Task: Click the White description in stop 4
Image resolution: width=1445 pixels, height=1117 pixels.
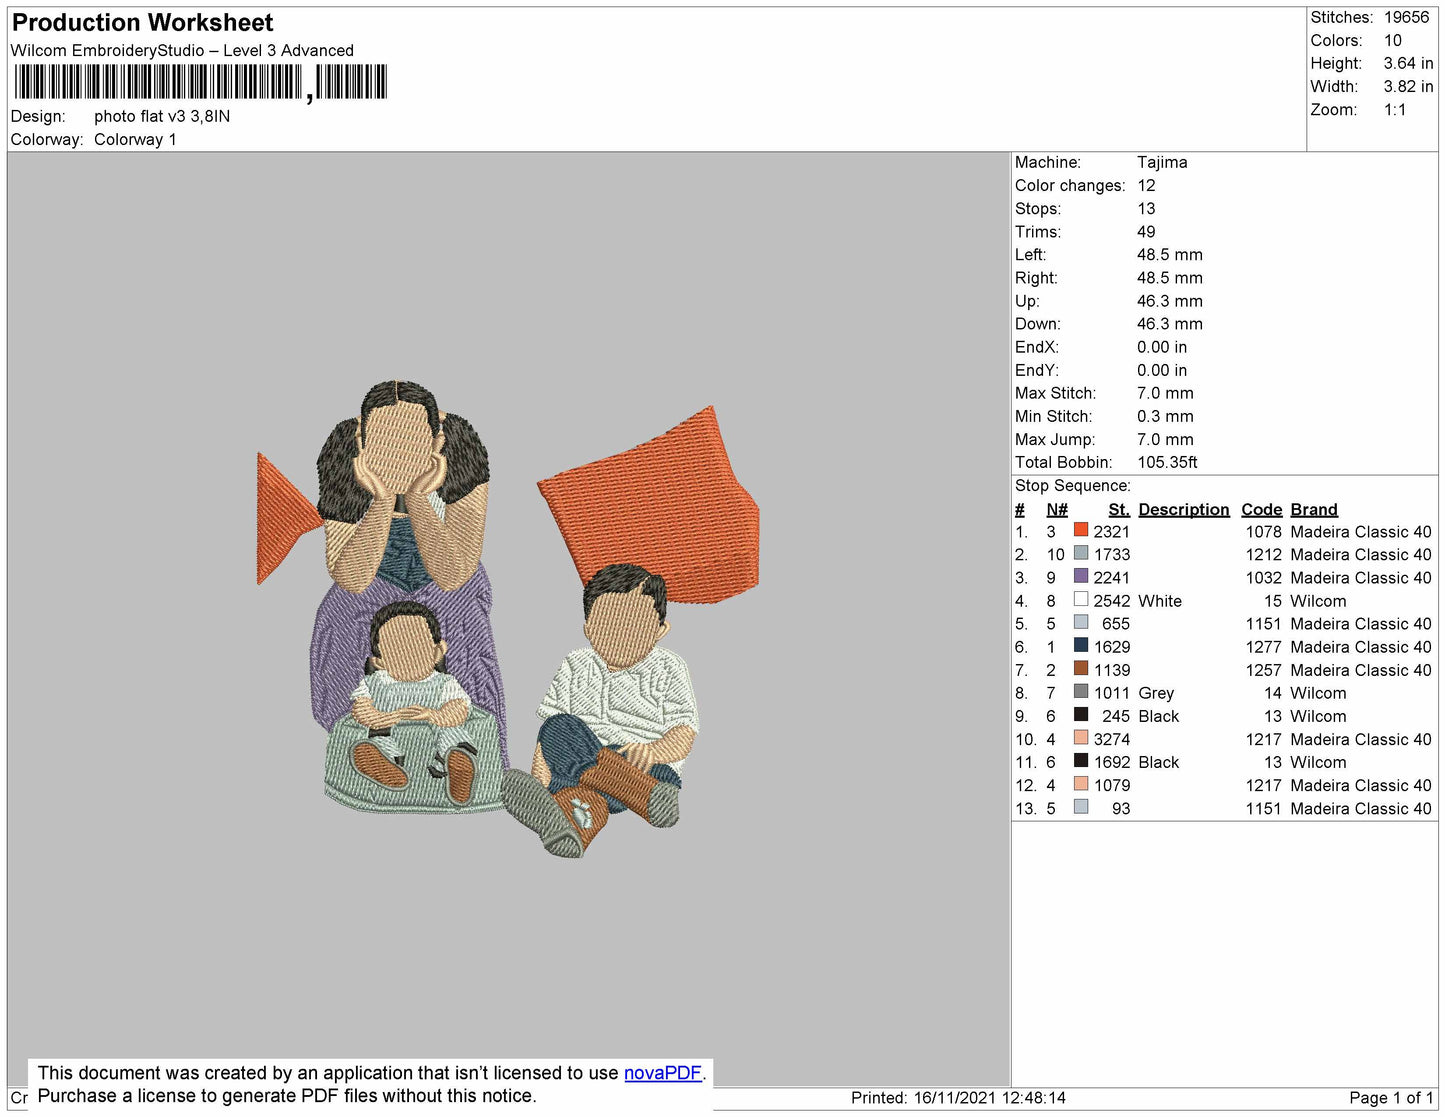Action: [x=1160, y=601]
